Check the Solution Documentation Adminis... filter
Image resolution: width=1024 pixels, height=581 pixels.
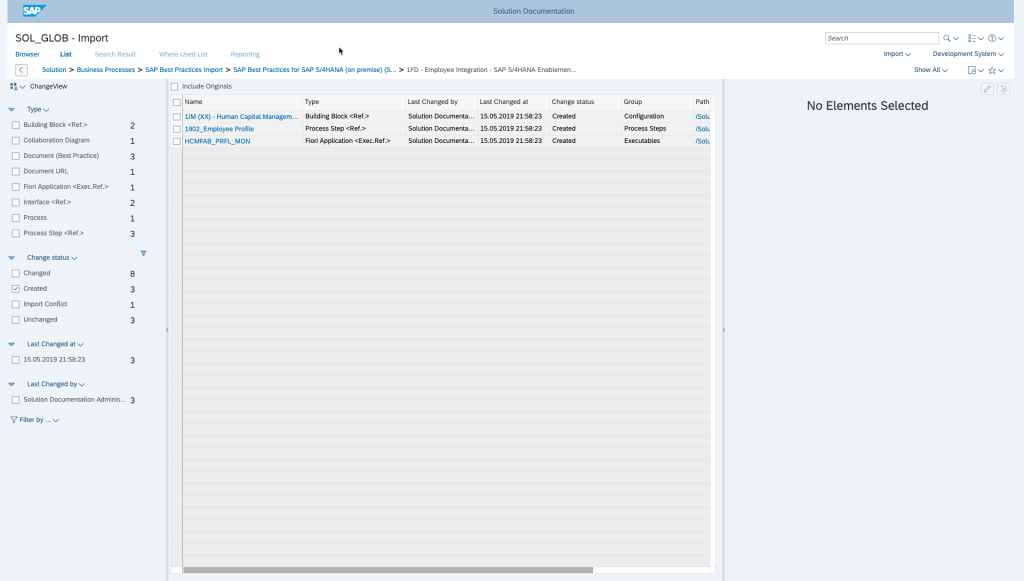tap(16, 400)
